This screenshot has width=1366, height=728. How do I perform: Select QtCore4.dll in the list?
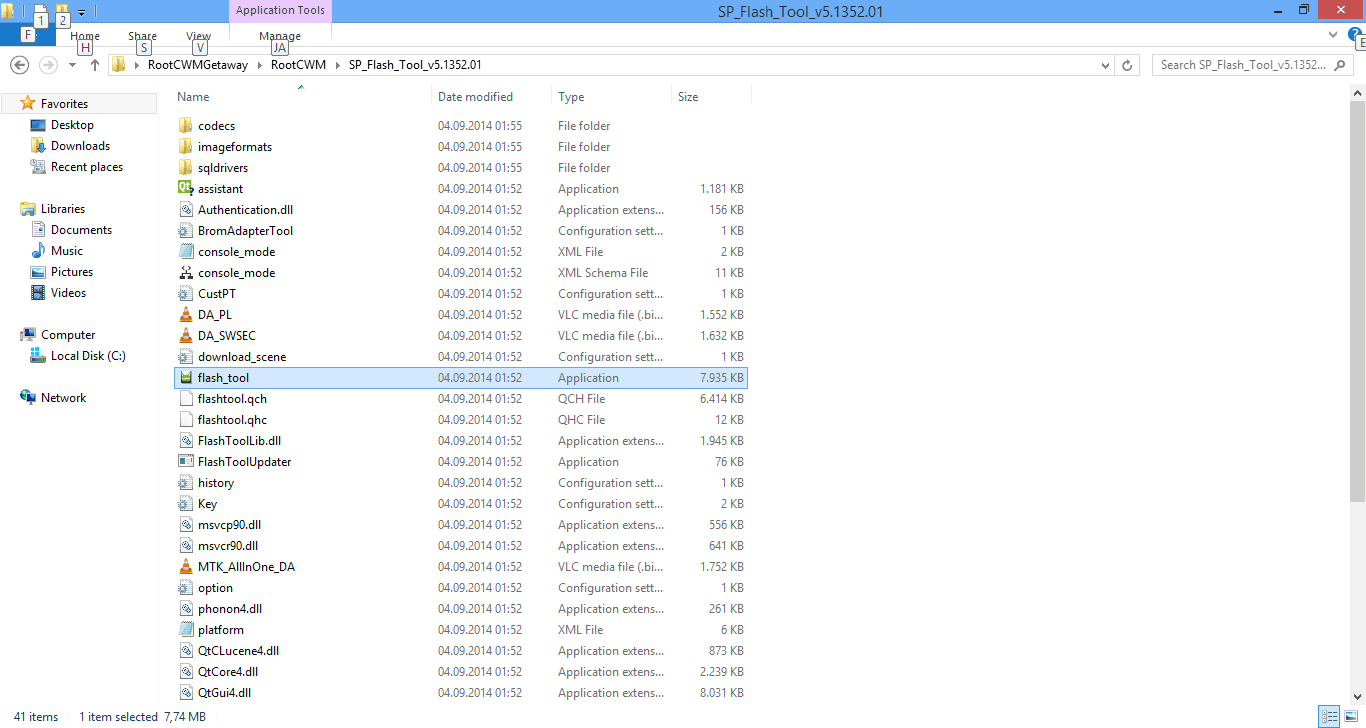461,672
